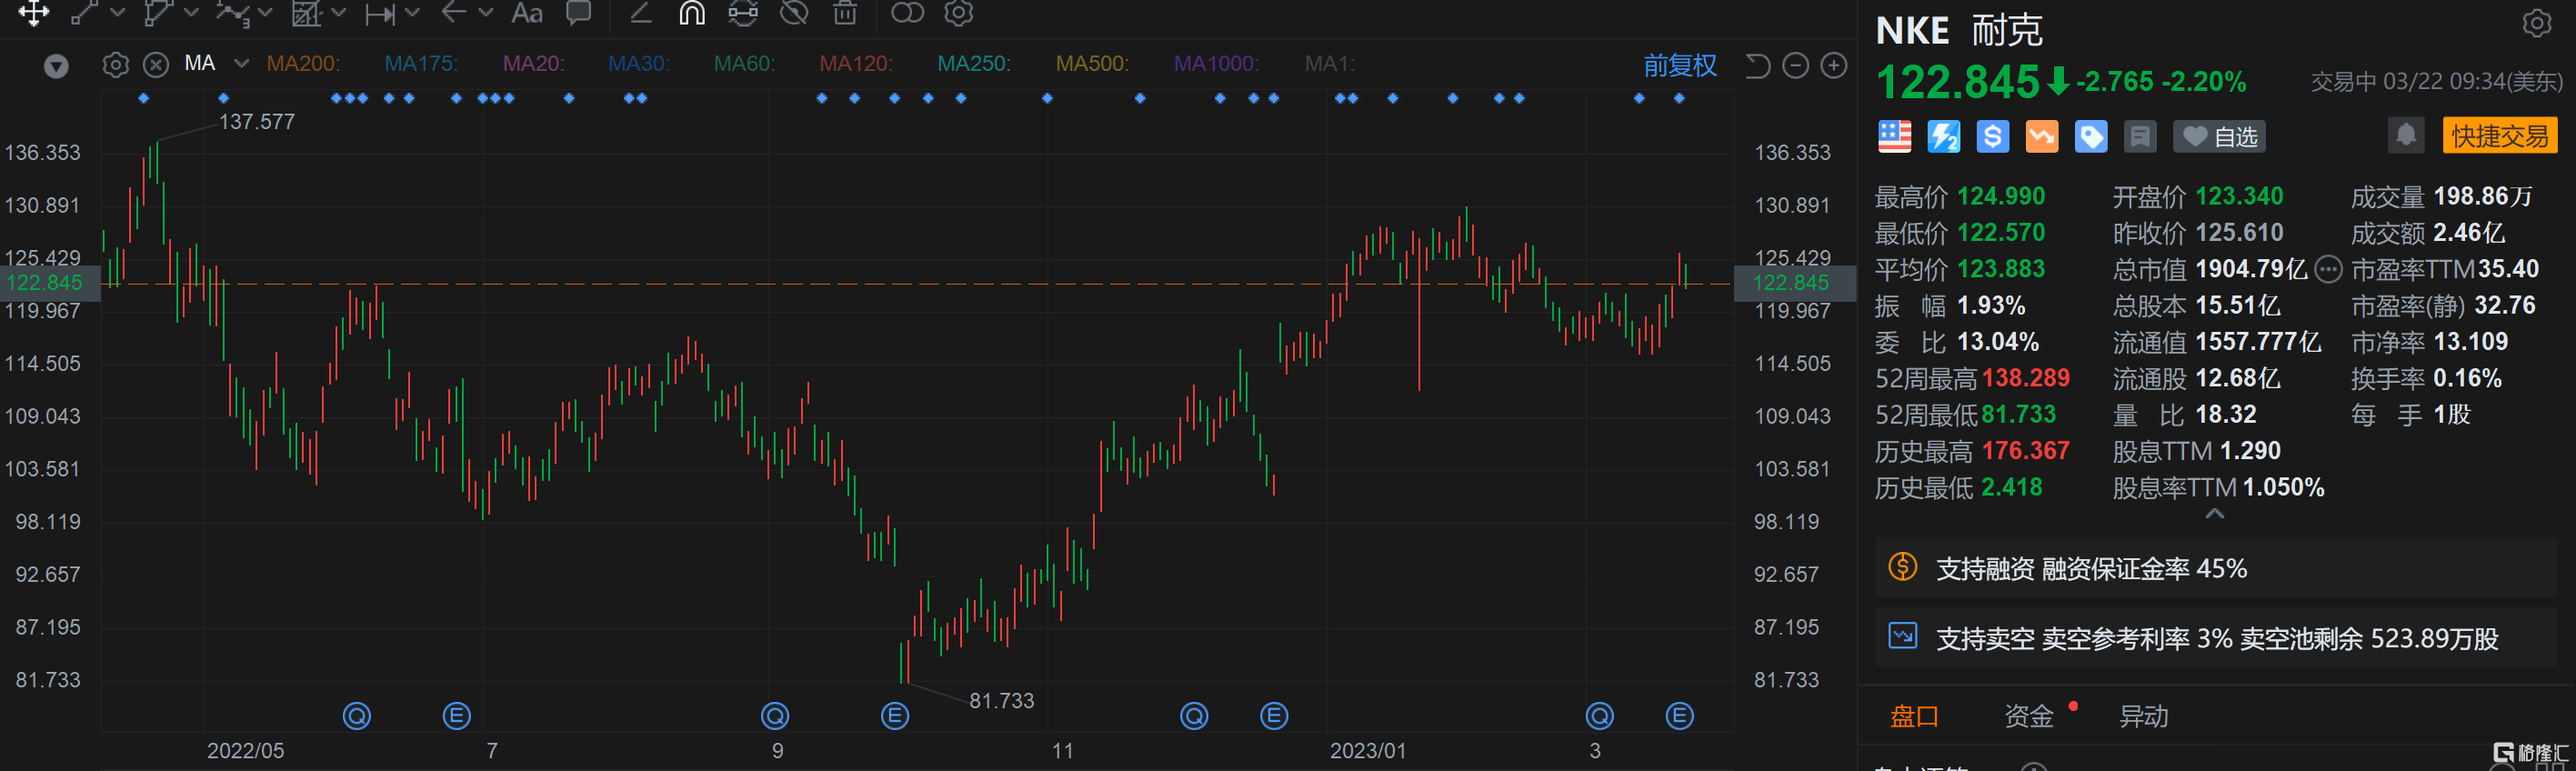Select the arrow annotation tool
Viewport: 2576px width, 771px height.
tap(453, 12)
